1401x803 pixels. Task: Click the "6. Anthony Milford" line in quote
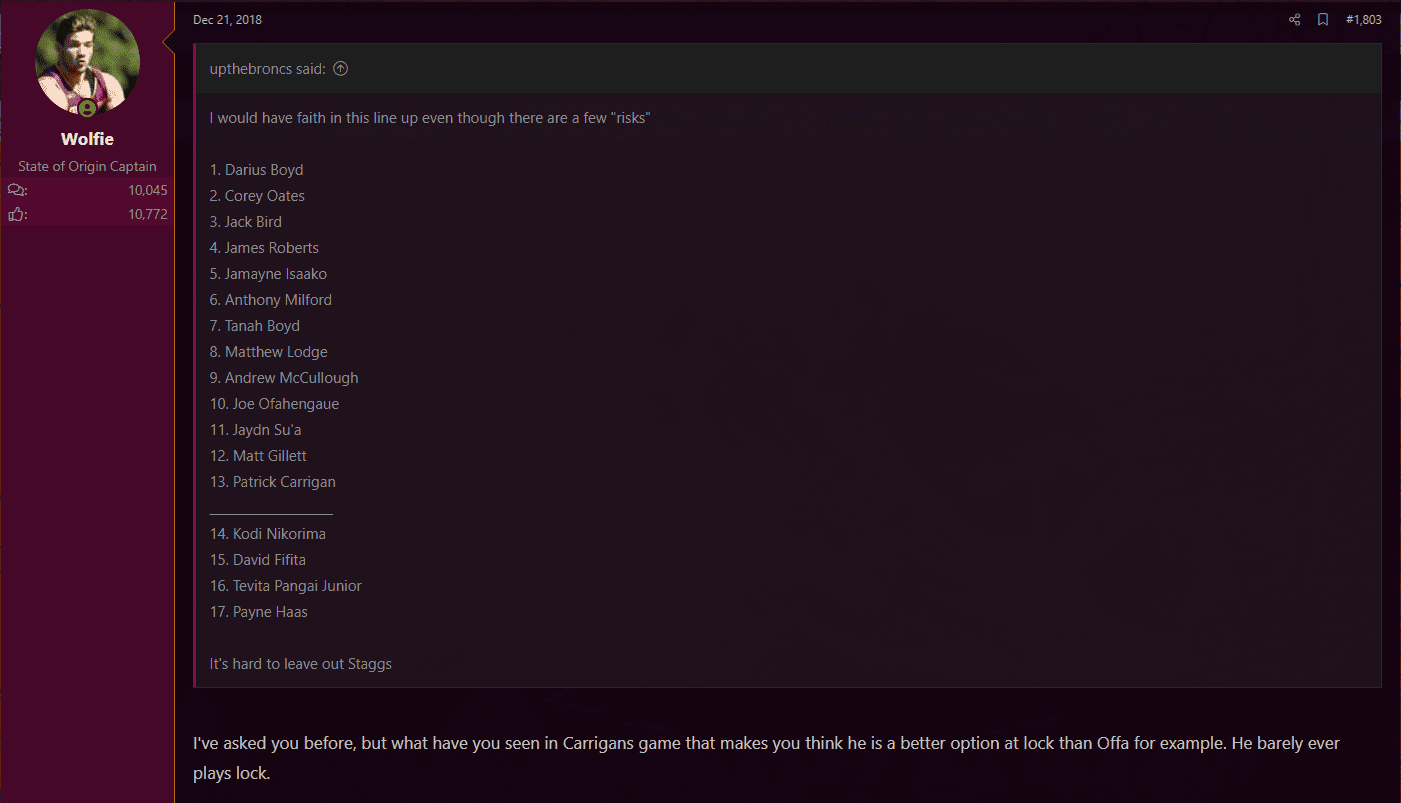click(271, 300)
